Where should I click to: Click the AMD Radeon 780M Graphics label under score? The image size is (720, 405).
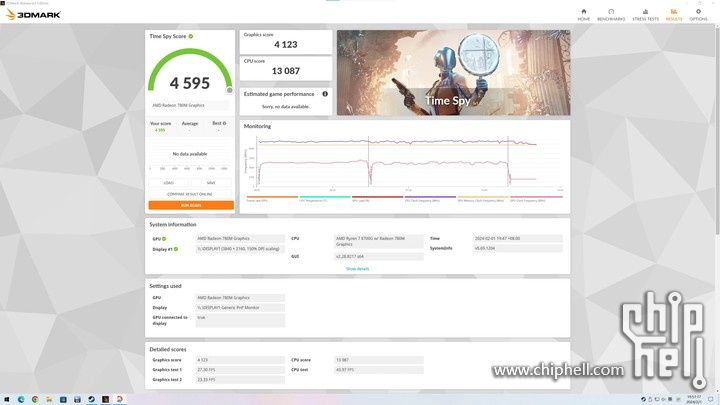[190, 106]
